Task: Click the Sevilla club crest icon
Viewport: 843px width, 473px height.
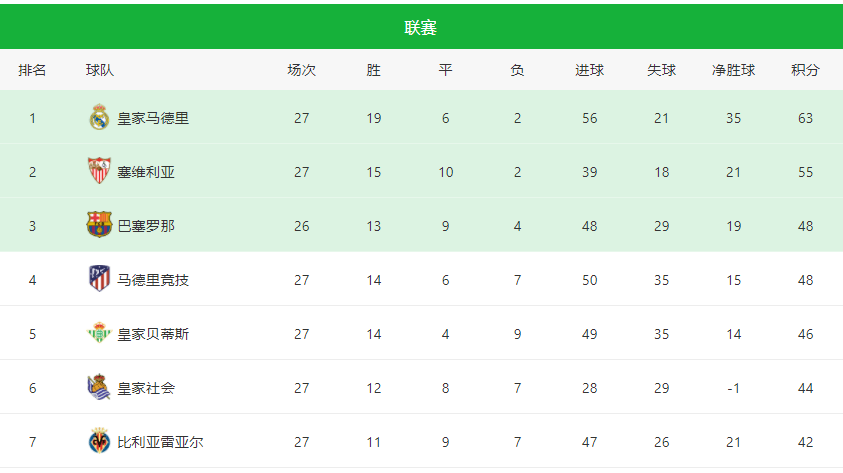Action: [x=99, y=171]
